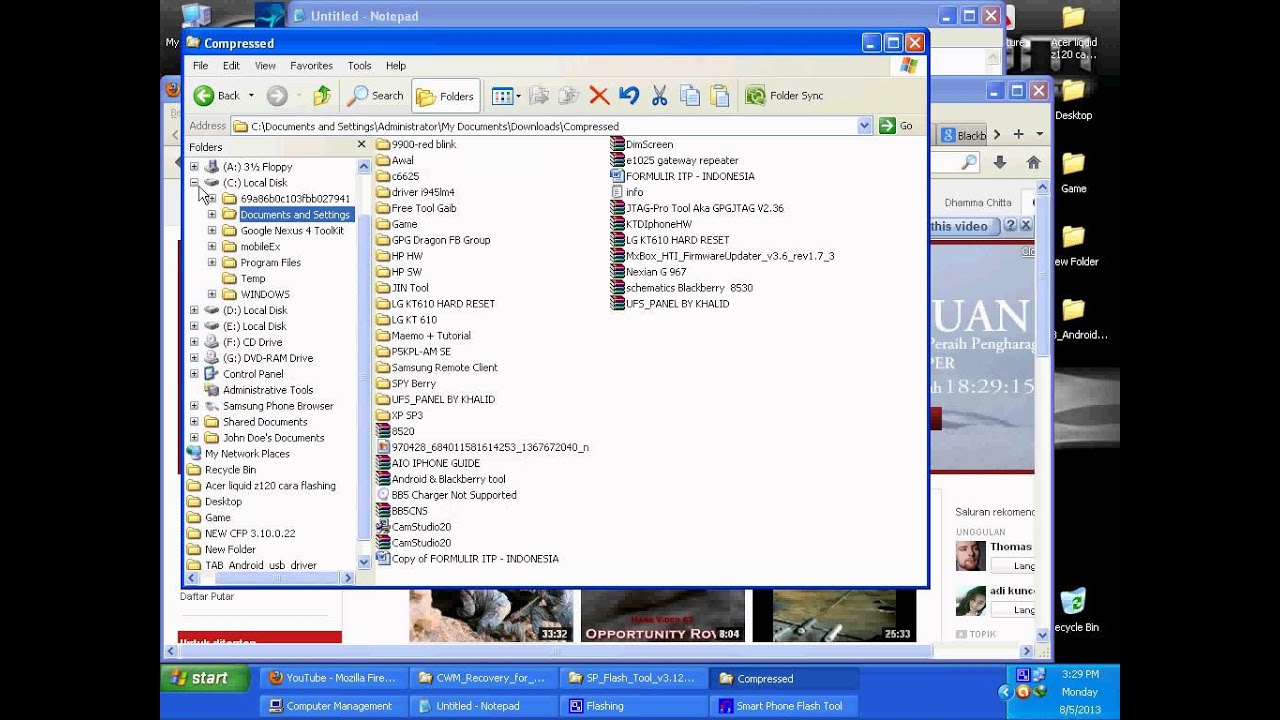Click the blue Undo arrow icon
The height and width of the screenshot is (720, 1280).
(629, 96)
